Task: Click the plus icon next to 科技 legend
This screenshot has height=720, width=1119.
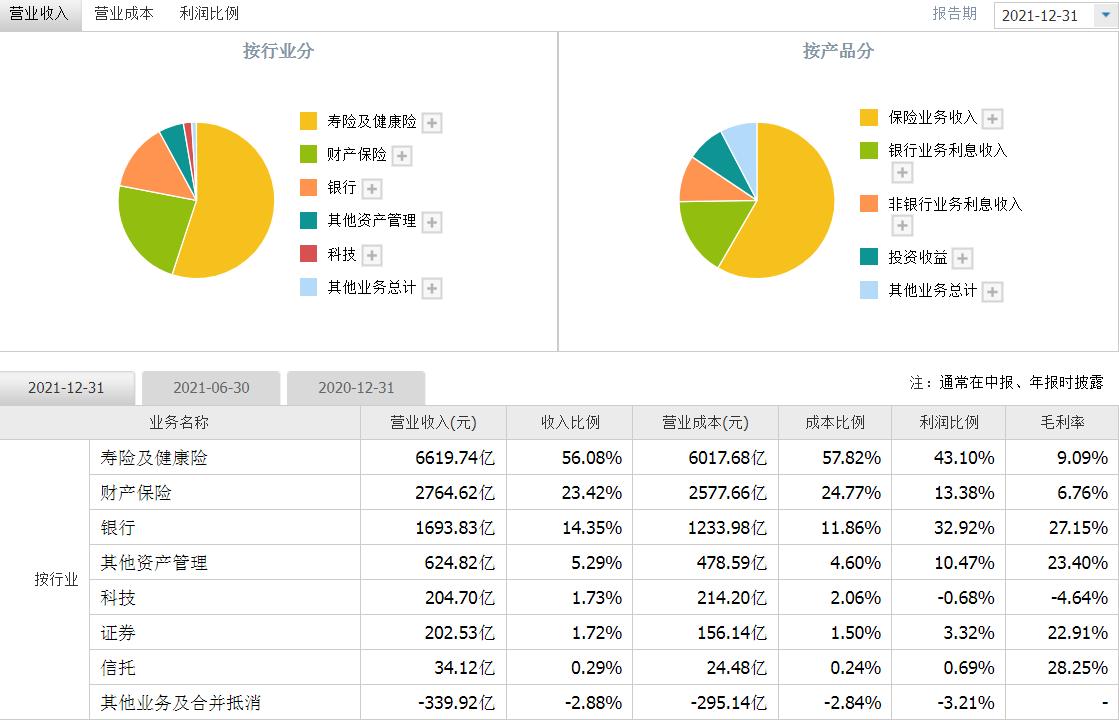Action: 372,255
